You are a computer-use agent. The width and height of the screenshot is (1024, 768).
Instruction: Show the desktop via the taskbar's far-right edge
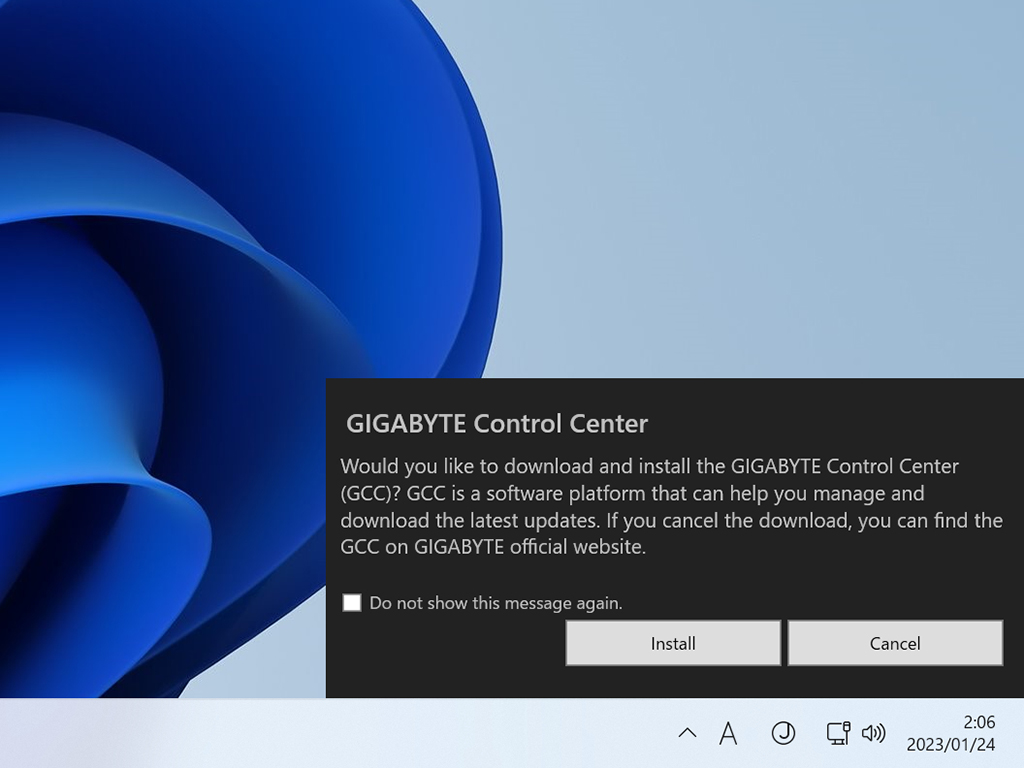click(1020, 733)
